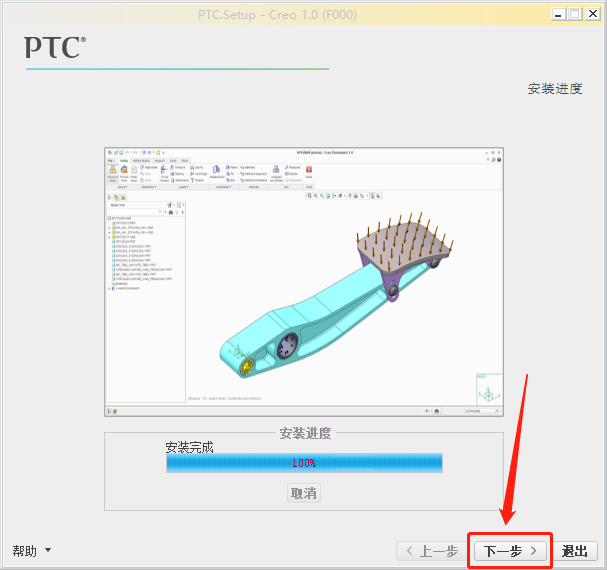Click the Thermal Mode icon in preview
This screenshot has width=607, height=570.
pyautogui.click(x=124, y=170)
